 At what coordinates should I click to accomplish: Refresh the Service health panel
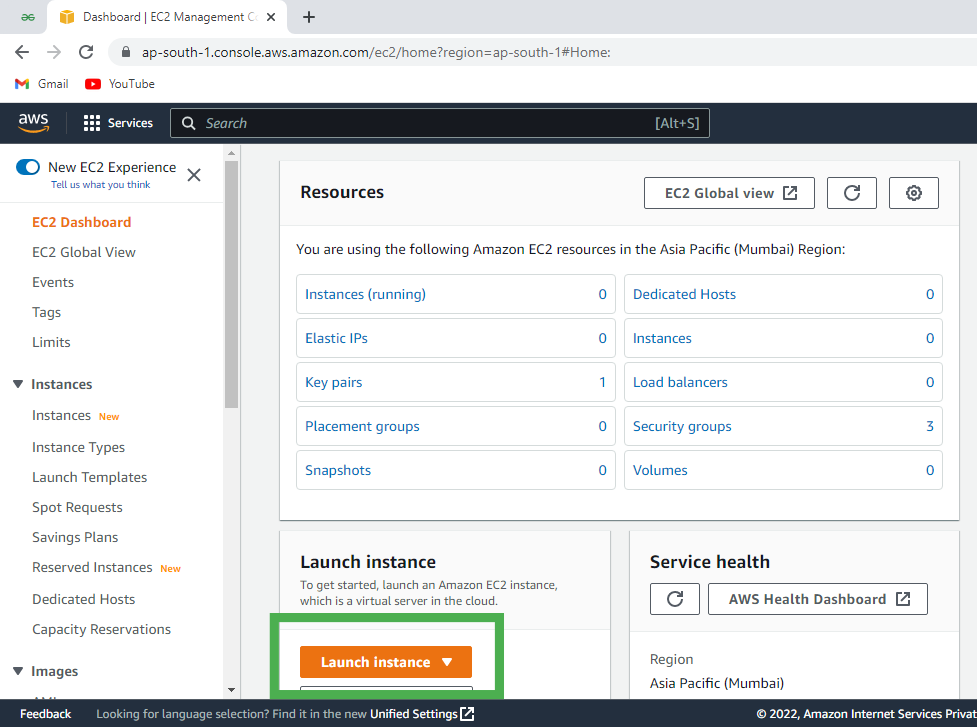click(x=676, y=598)
